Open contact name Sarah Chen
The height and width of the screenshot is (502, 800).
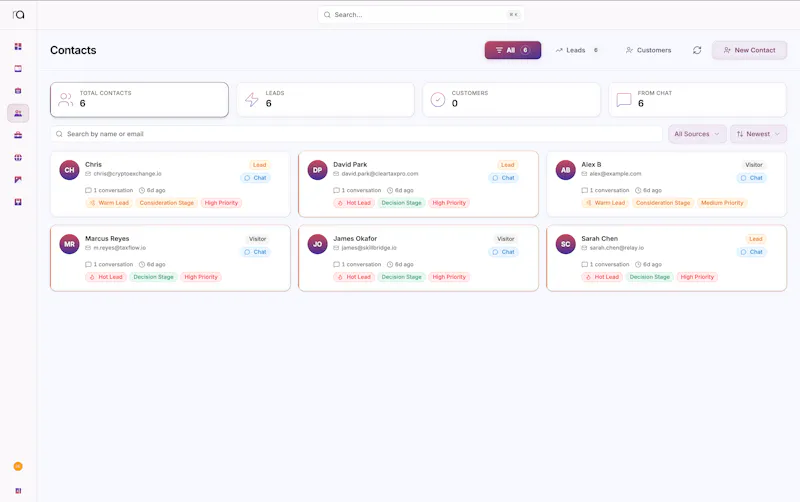pyautogui.click(x=599, y=238)
